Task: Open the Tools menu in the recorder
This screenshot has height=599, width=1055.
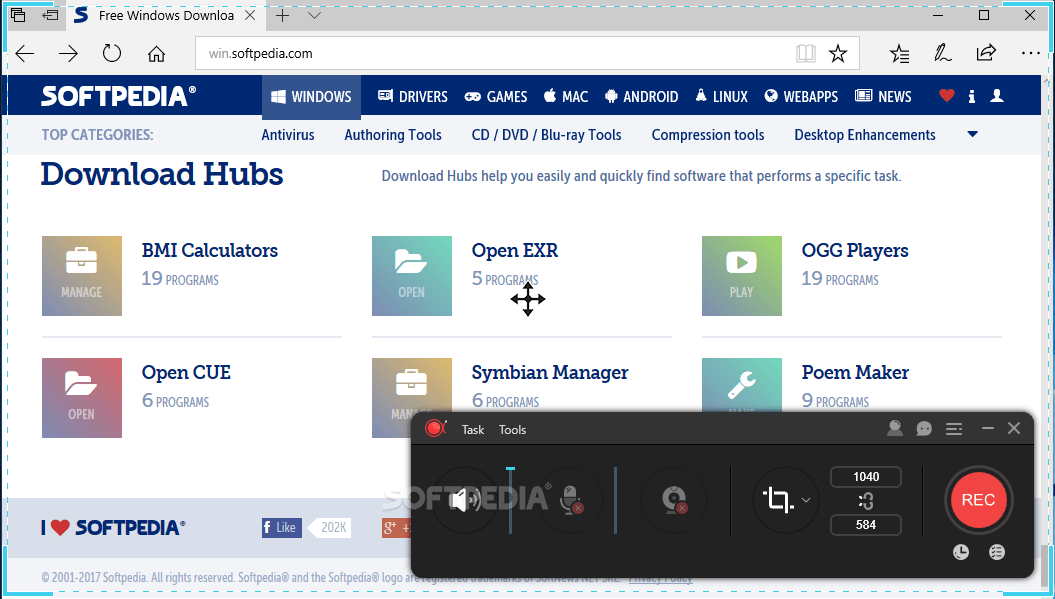Action: tap(512, 429)
